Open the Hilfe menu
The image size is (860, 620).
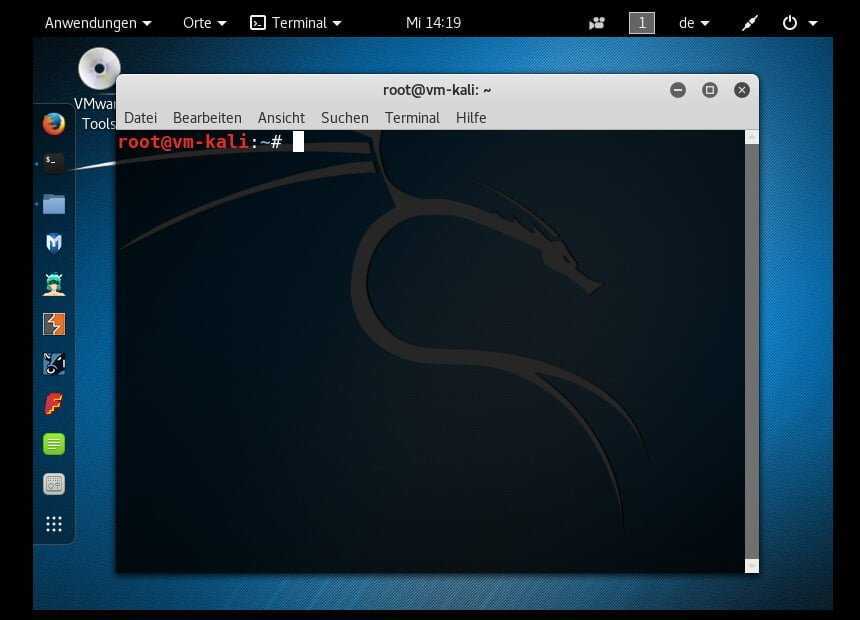tap(471, 118)
